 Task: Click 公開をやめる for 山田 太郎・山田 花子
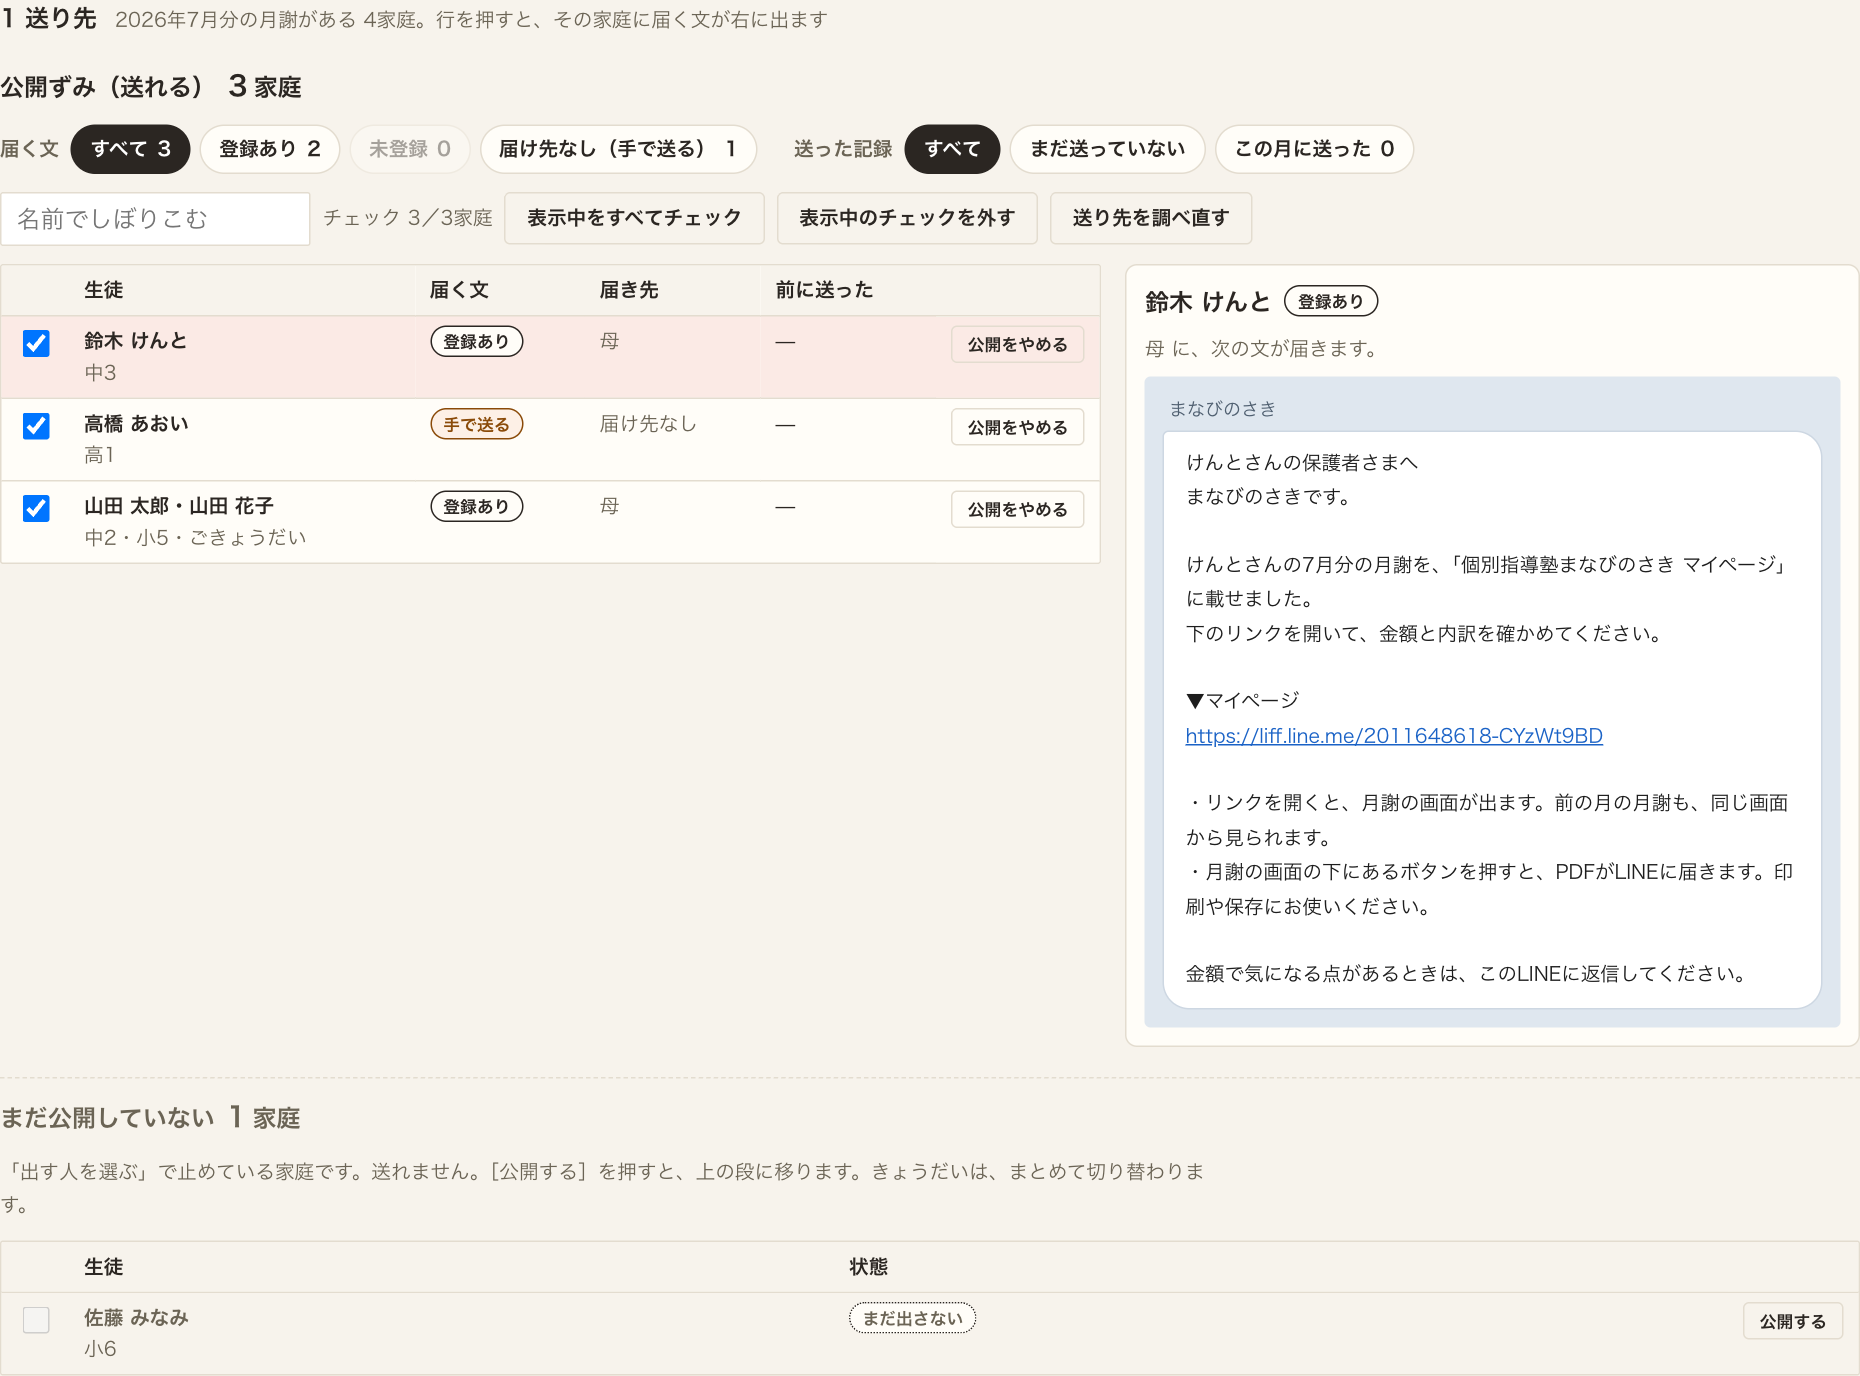coord(1017,510)
